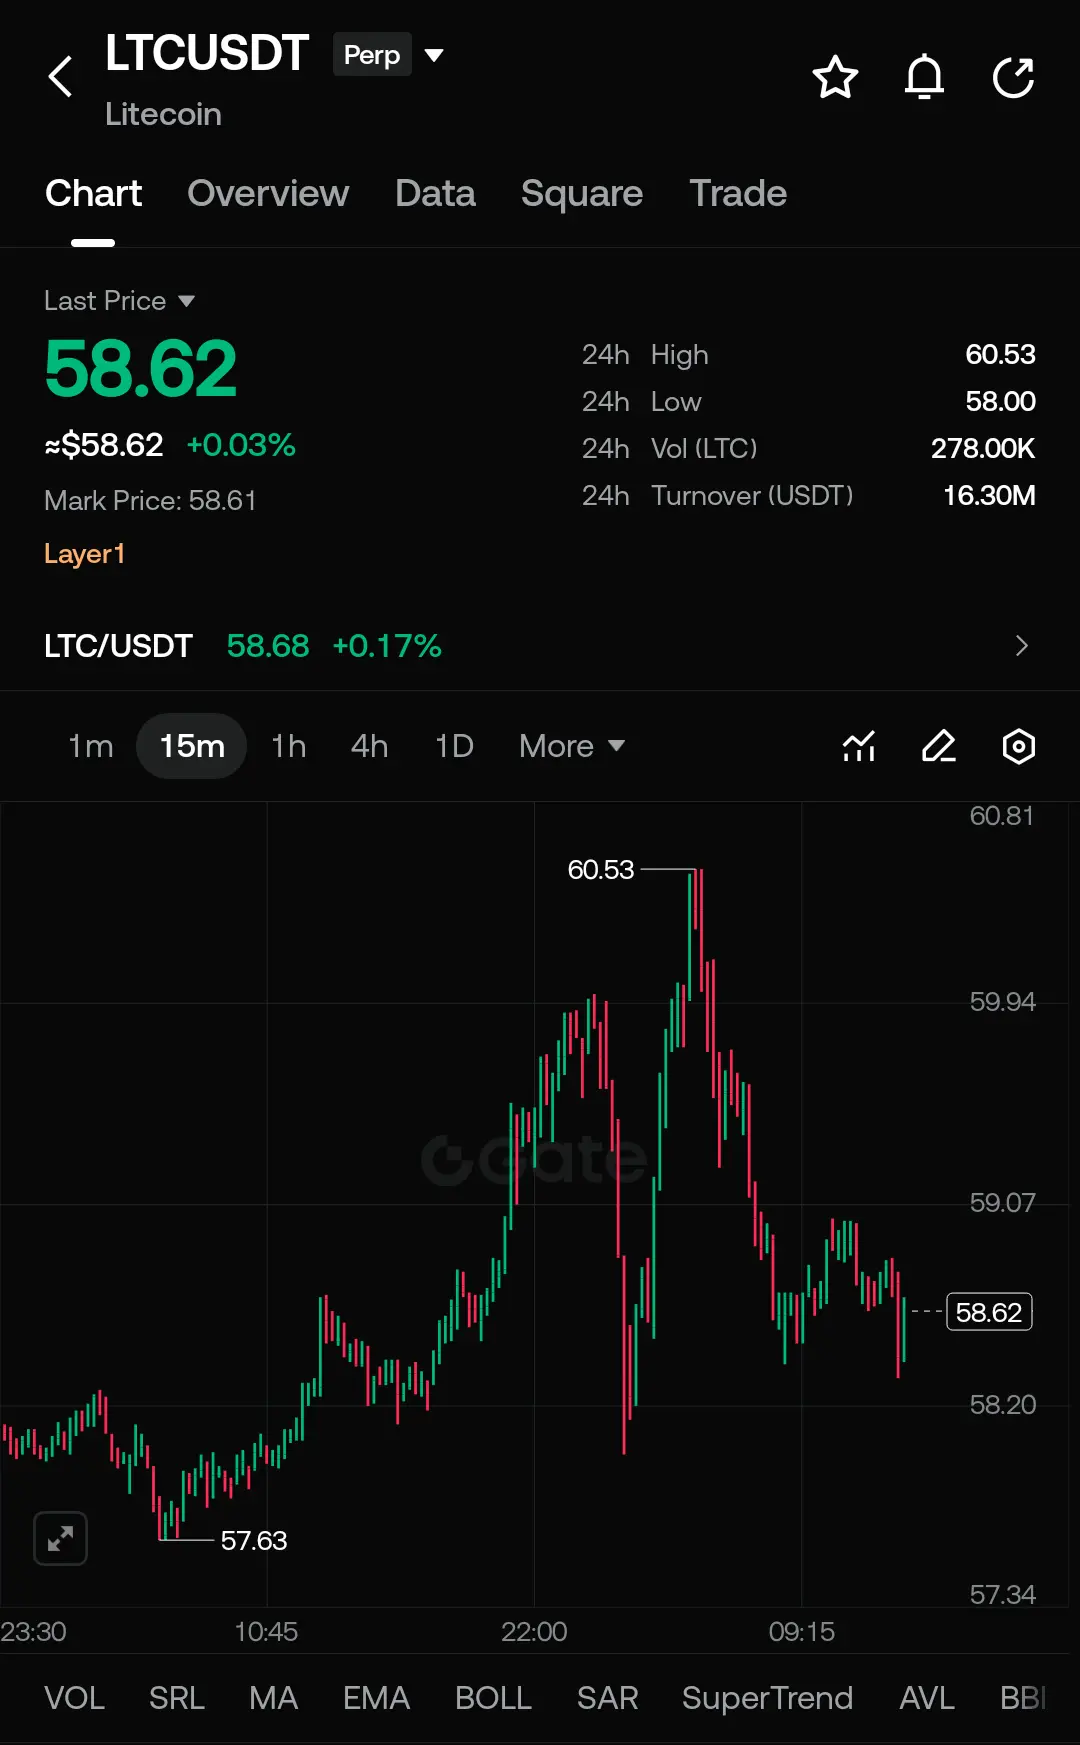
Task: Tap the +0.17% spot change
Action: point(387,646)
